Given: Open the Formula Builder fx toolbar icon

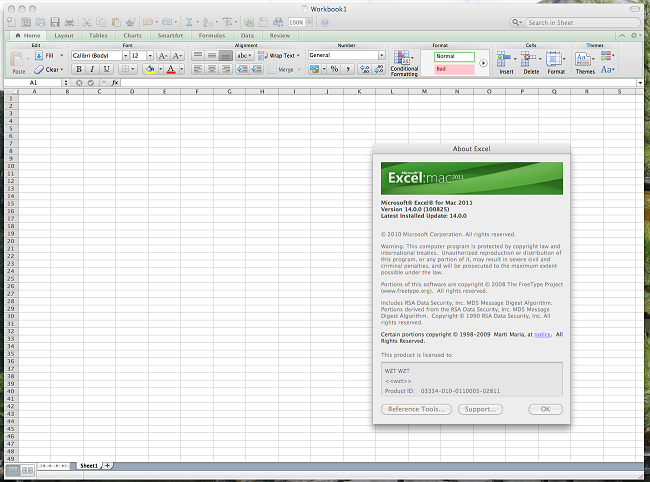Looking at the screenshot, I should 249,22.
